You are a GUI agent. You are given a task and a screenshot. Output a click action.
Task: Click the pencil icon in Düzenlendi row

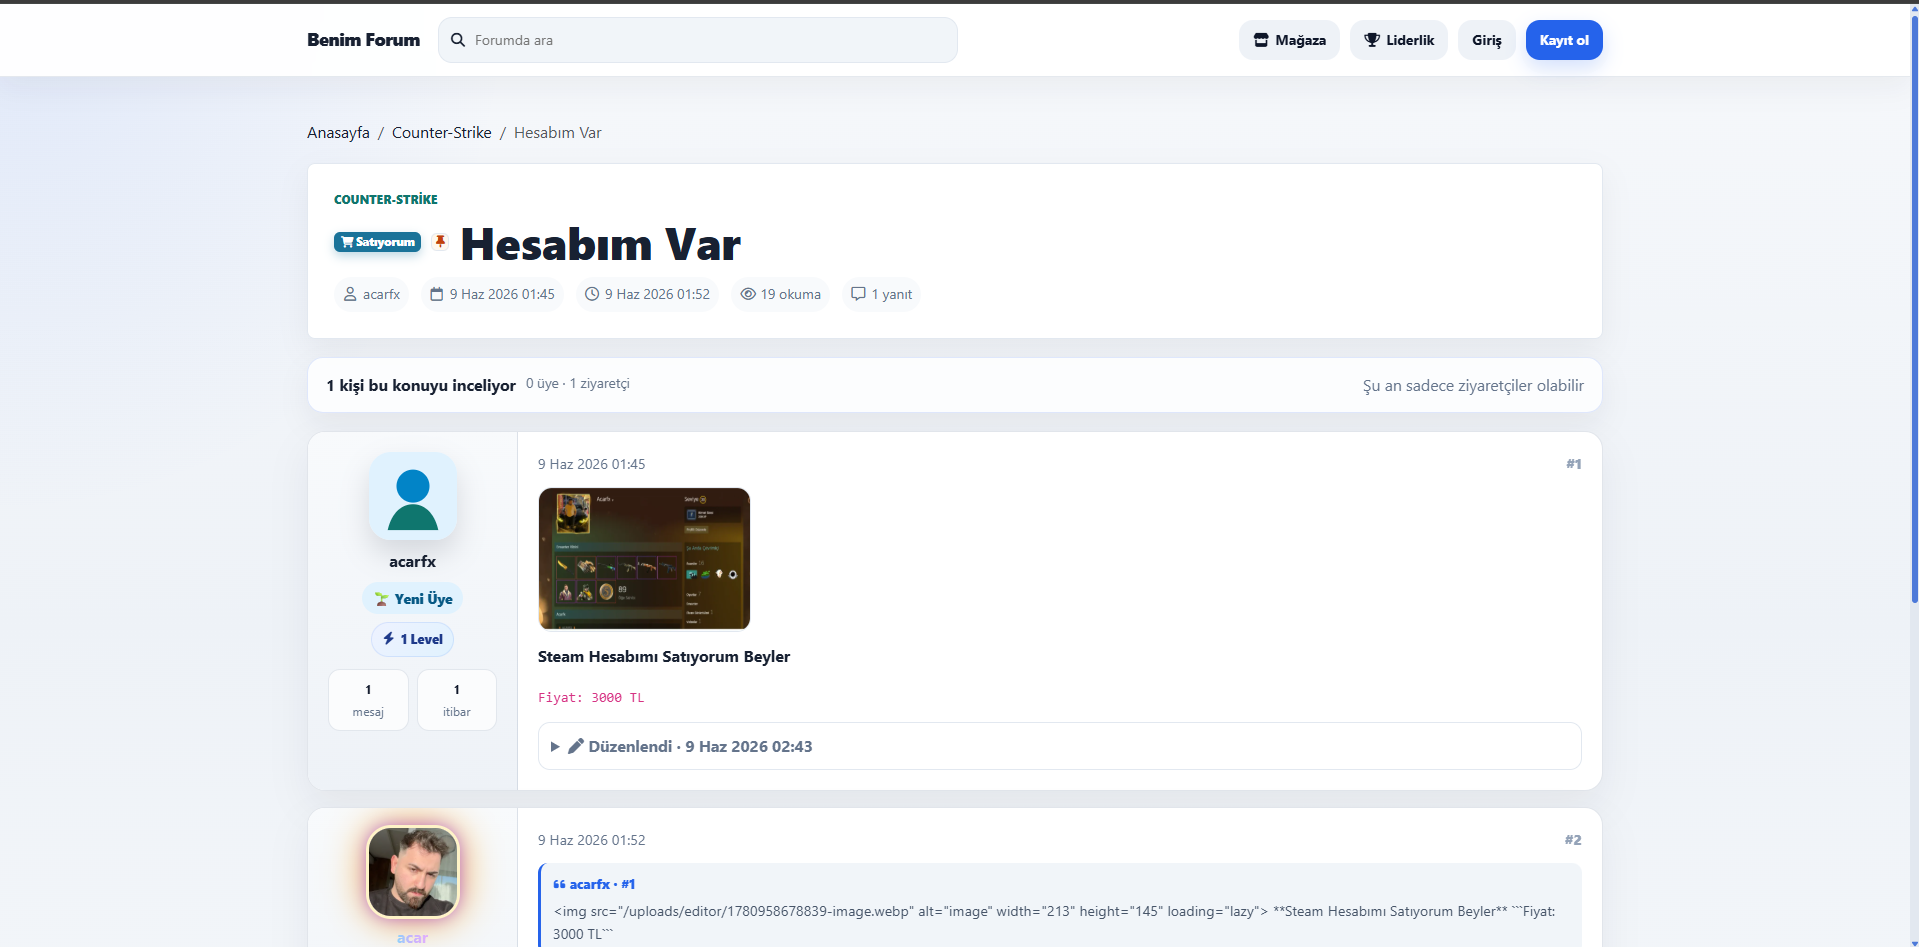click(576, 746)
